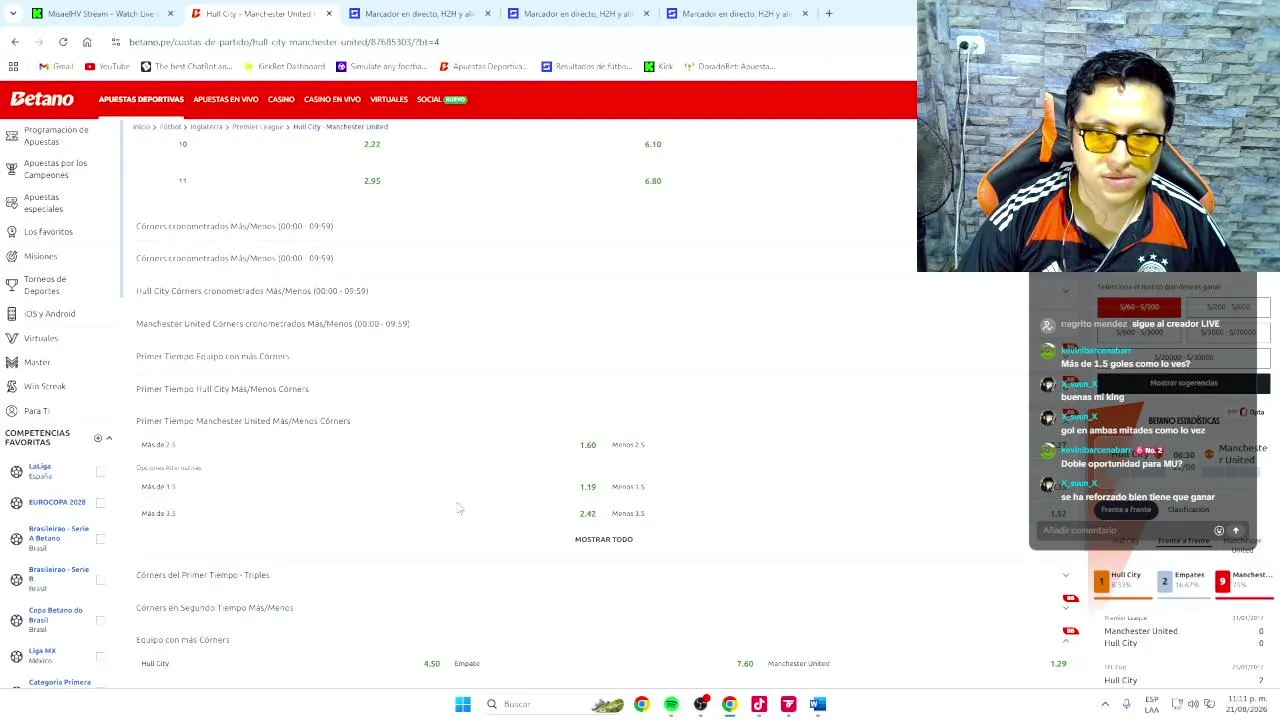Click the Betano logo
The height and width of the screenshot is (720, 1280).
42,99
